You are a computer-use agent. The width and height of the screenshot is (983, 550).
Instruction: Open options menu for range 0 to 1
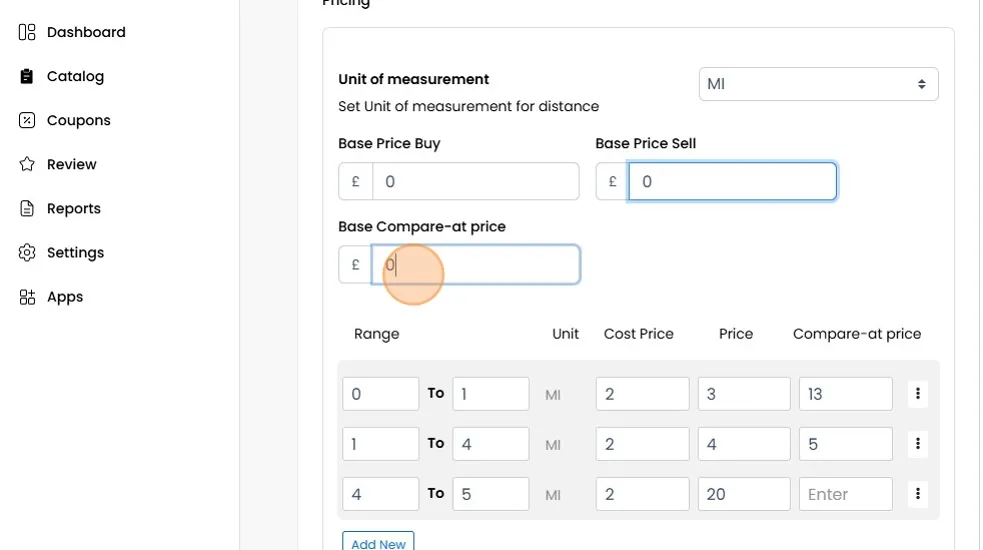[x=918, y=393]
